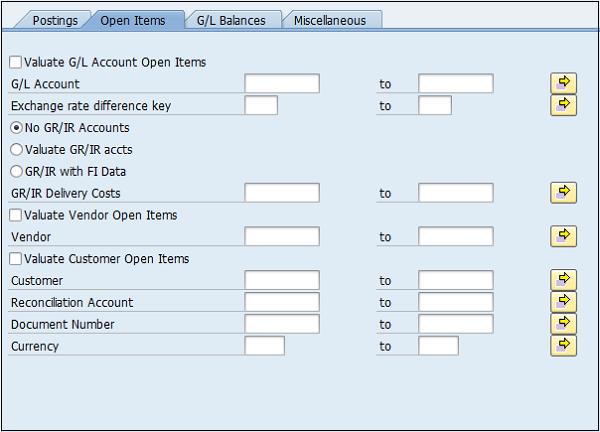Open multiple selection for GR/IR Delivery Costs
Screen dimensions: 600x432
pyautogui.click(x=563, y=193)
